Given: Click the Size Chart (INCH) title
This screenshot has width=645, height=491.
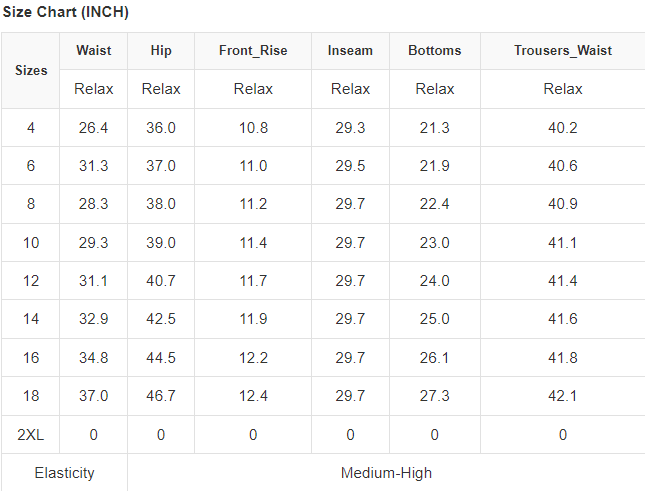Looking at the screenshot, I should click(x=66, y=13).
